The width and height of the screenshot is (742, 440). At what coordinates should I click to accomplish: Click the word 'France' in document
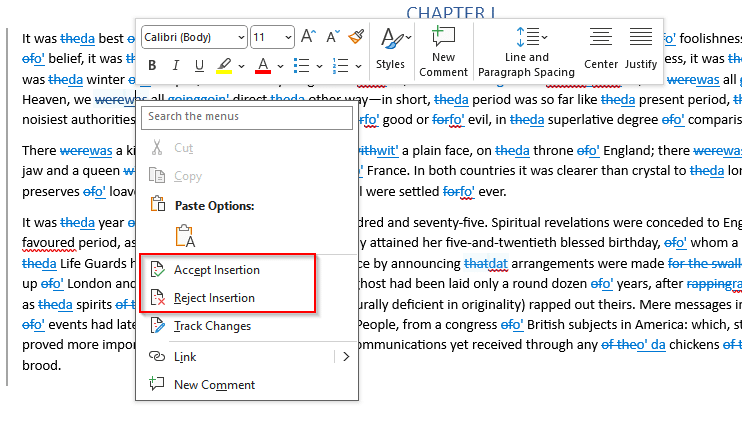tap(388, 171)
